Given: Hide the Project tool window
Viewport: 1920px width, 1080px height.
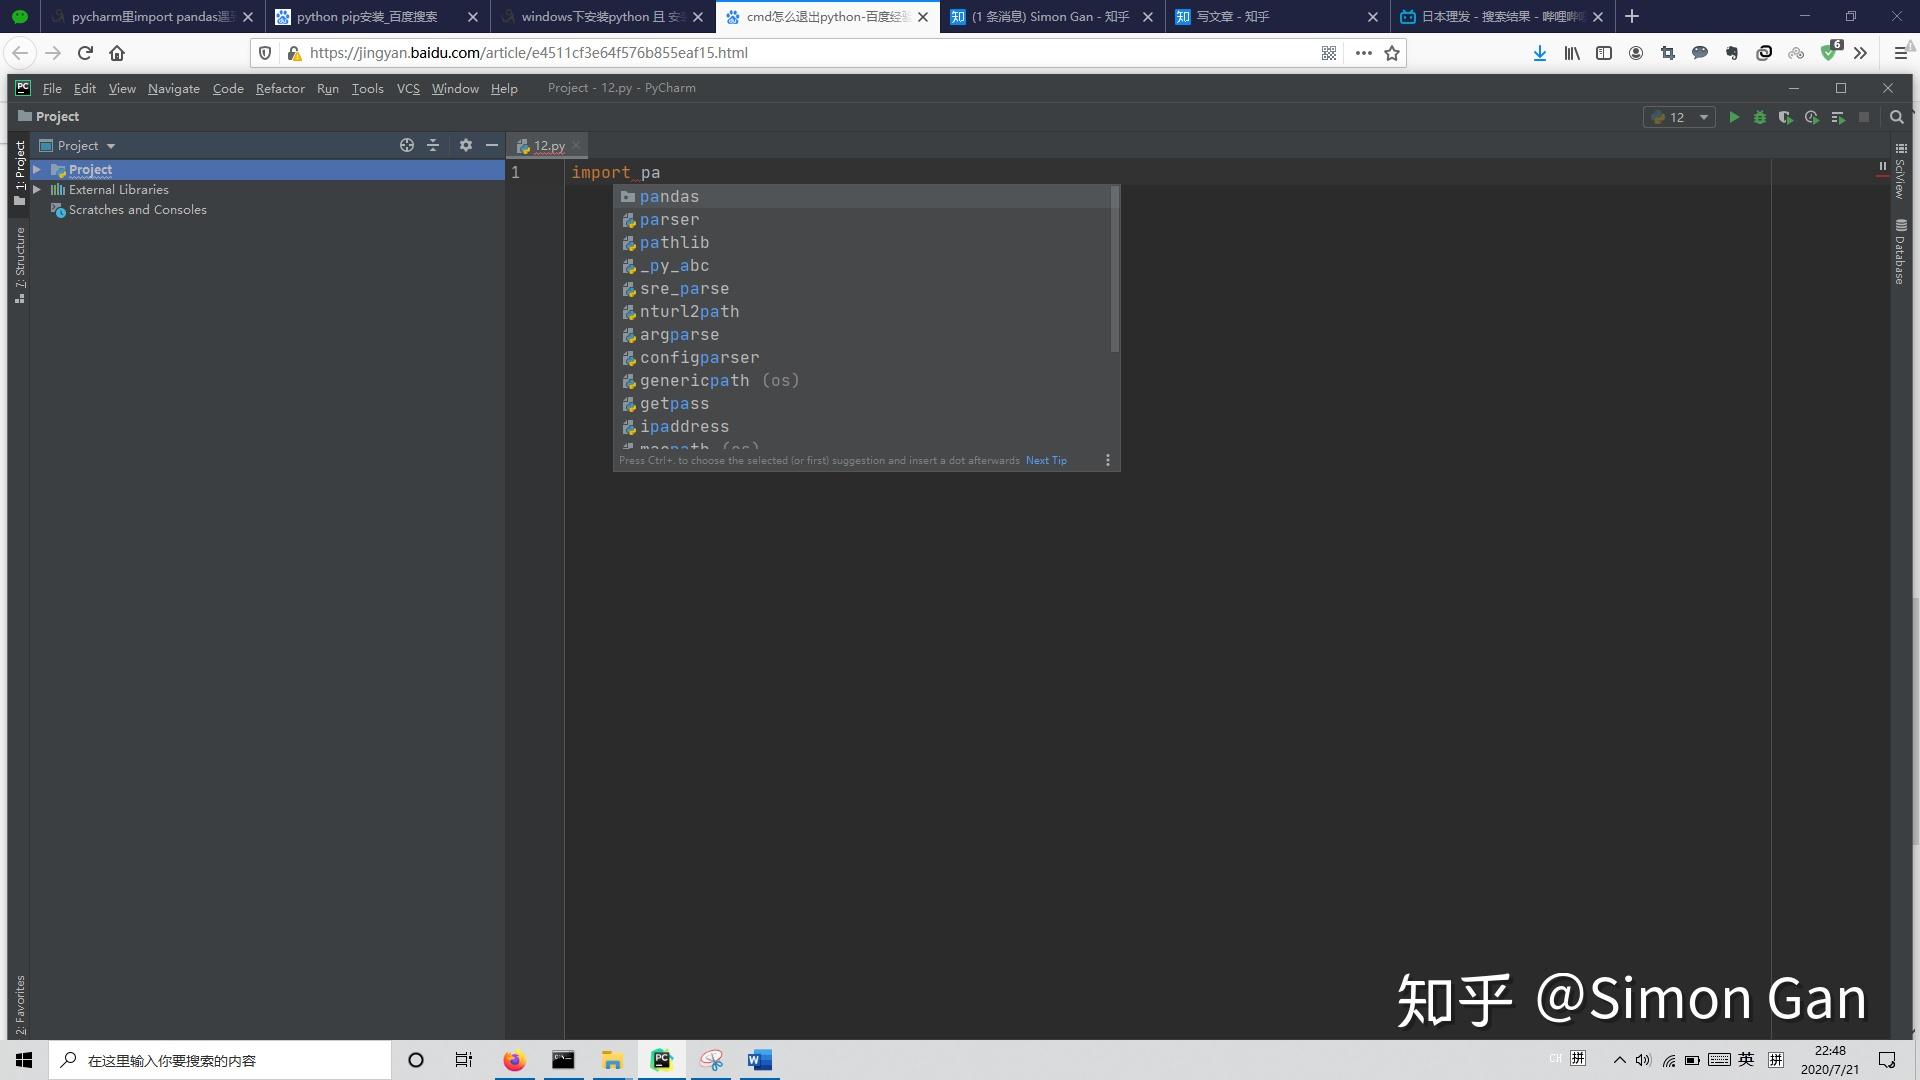Looking at the screenshot, I should pos(491,145).
